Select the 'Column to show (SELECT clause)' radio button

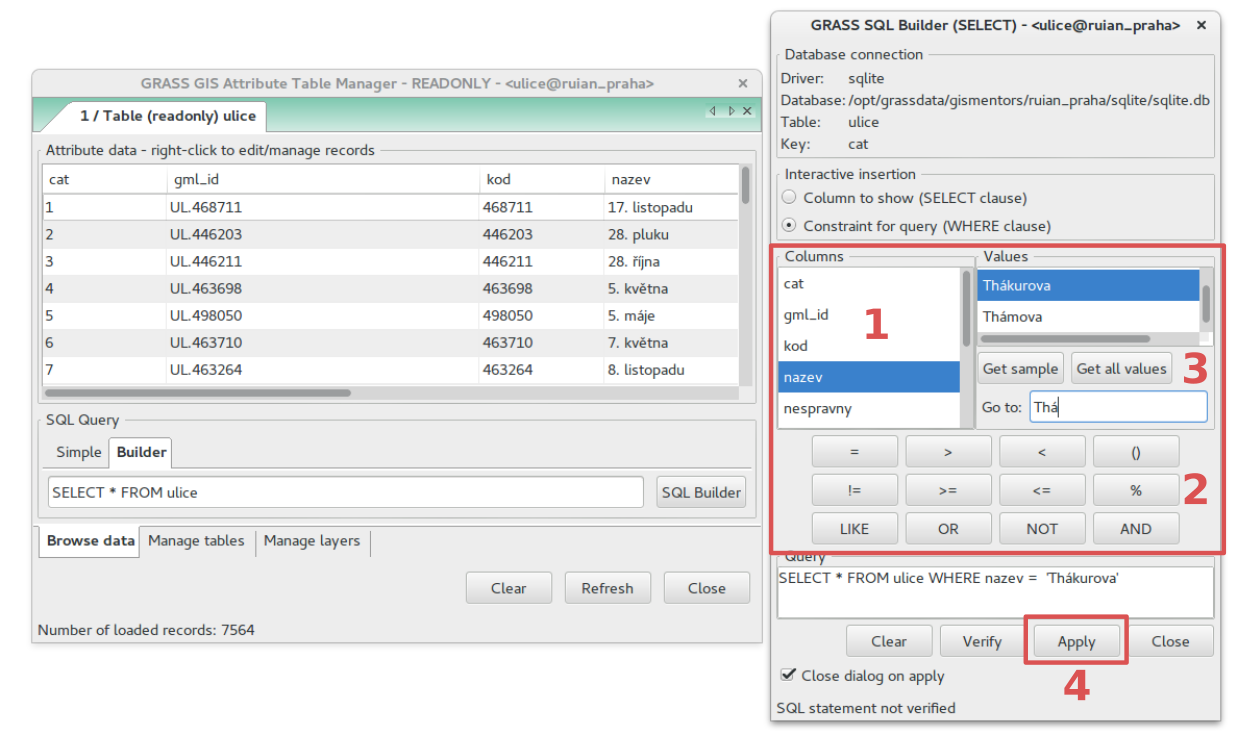click(789, 198)
